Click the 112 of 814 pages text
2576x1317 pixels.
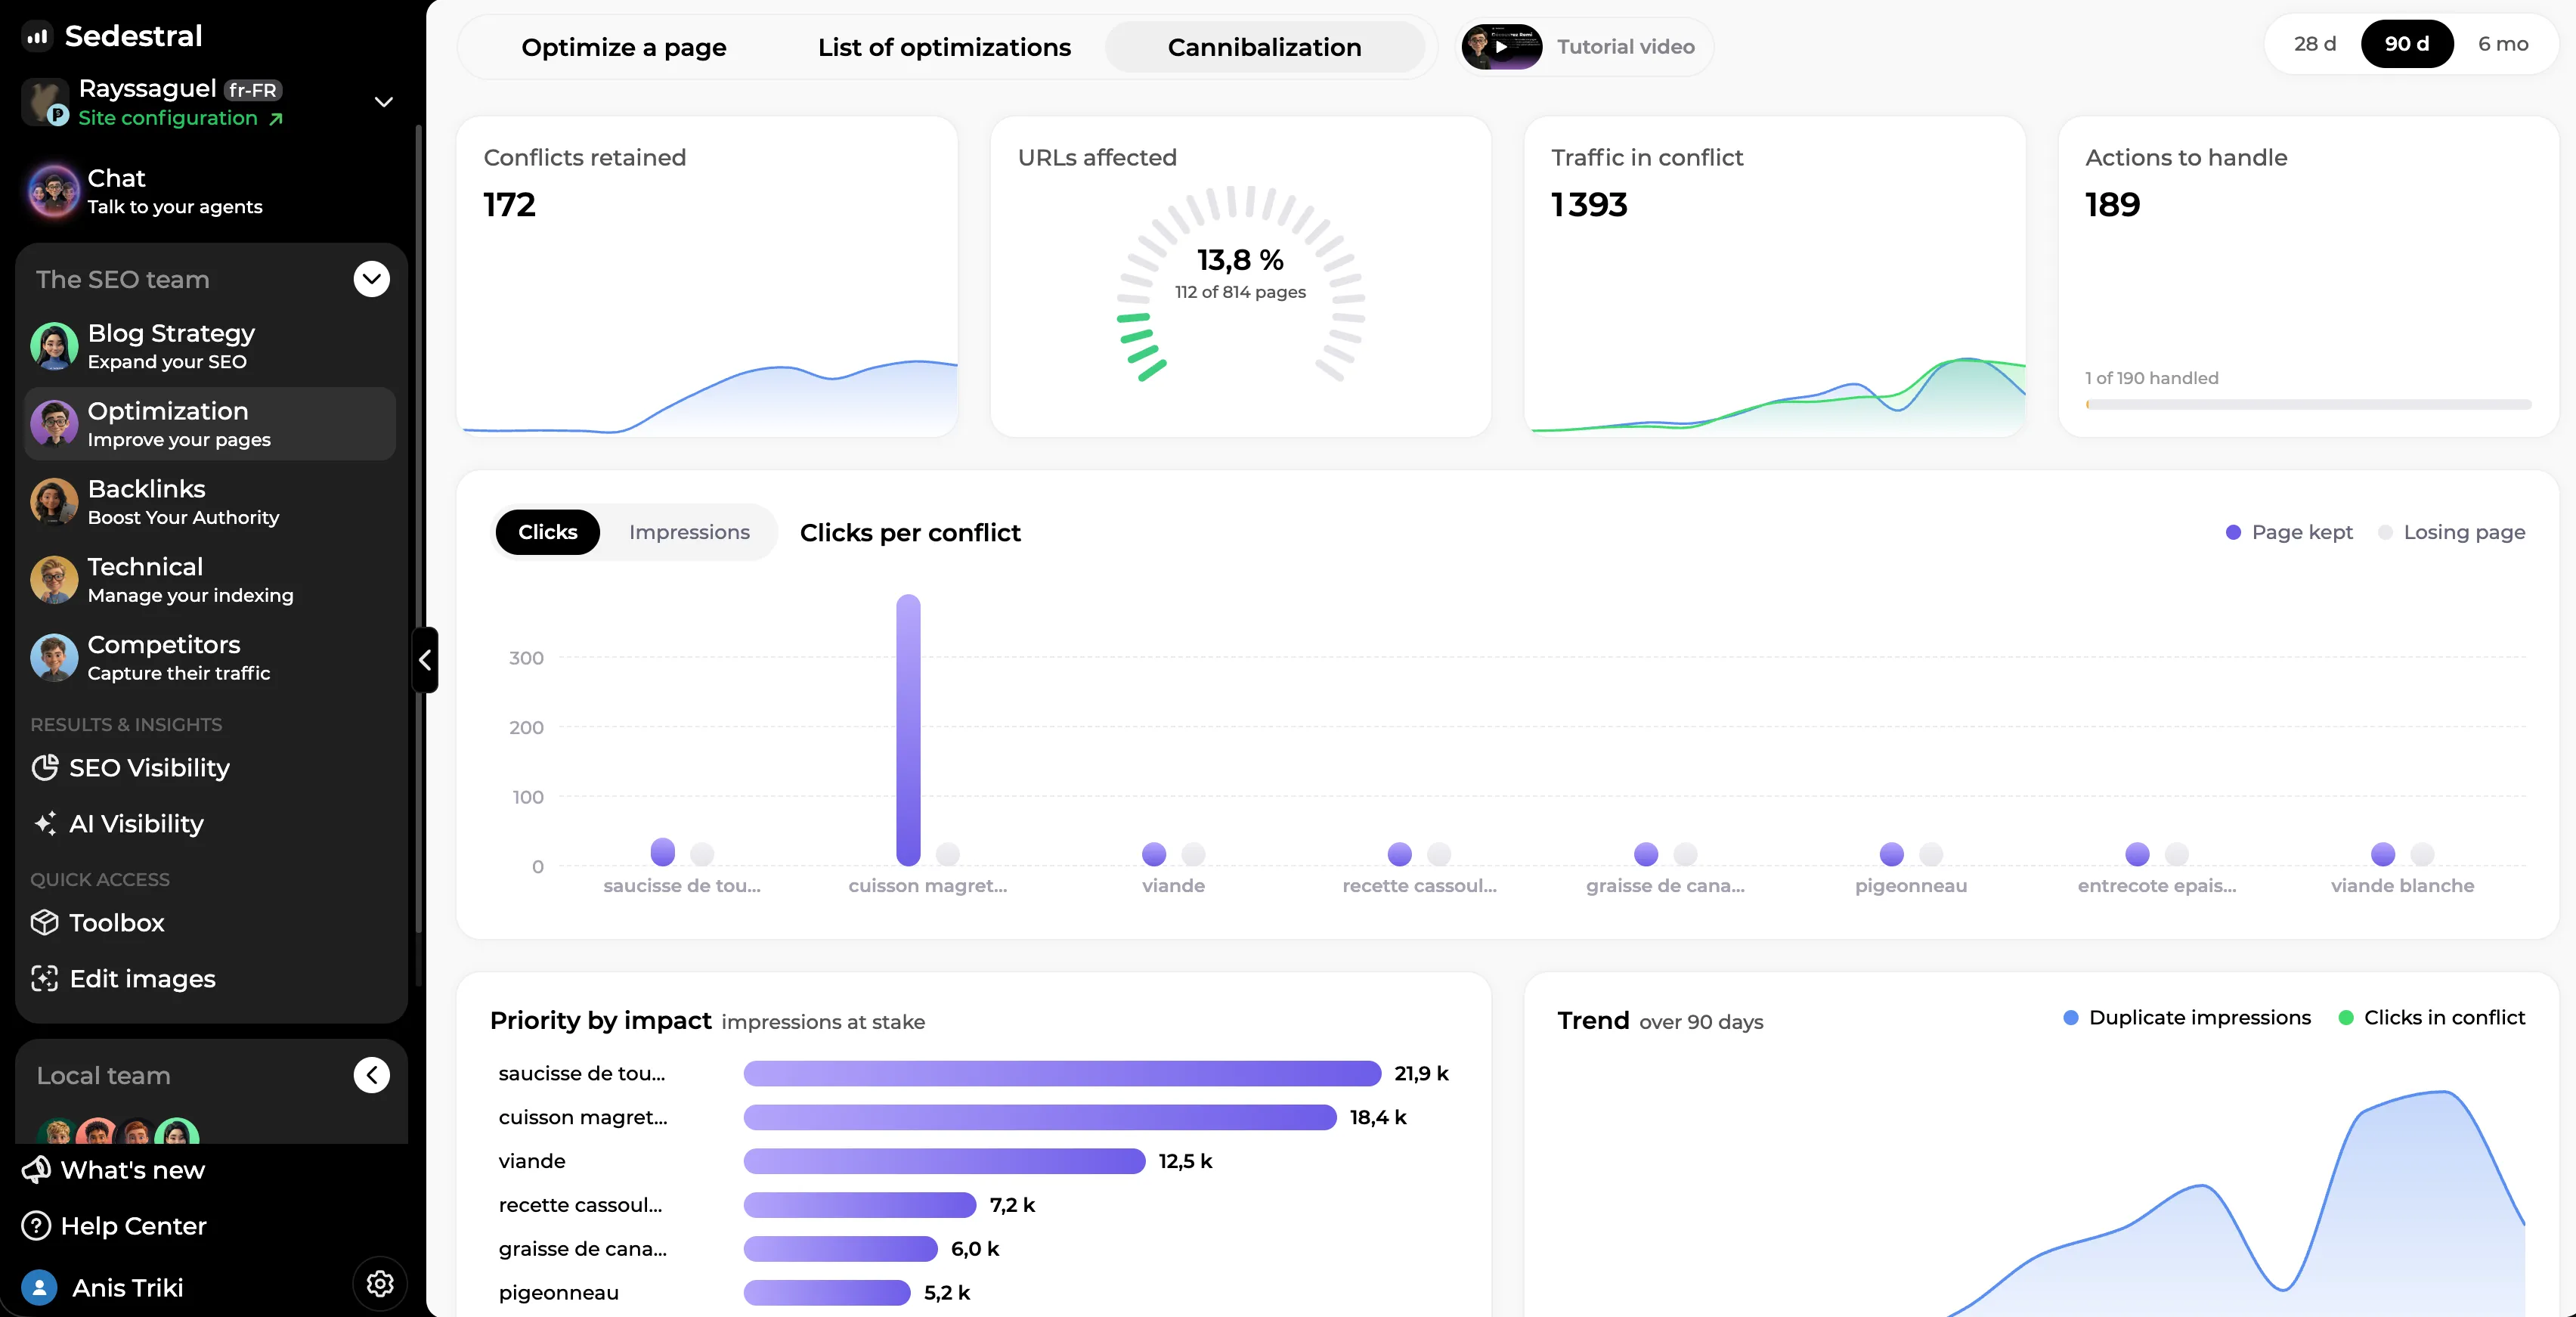[x=1240, y=292]
